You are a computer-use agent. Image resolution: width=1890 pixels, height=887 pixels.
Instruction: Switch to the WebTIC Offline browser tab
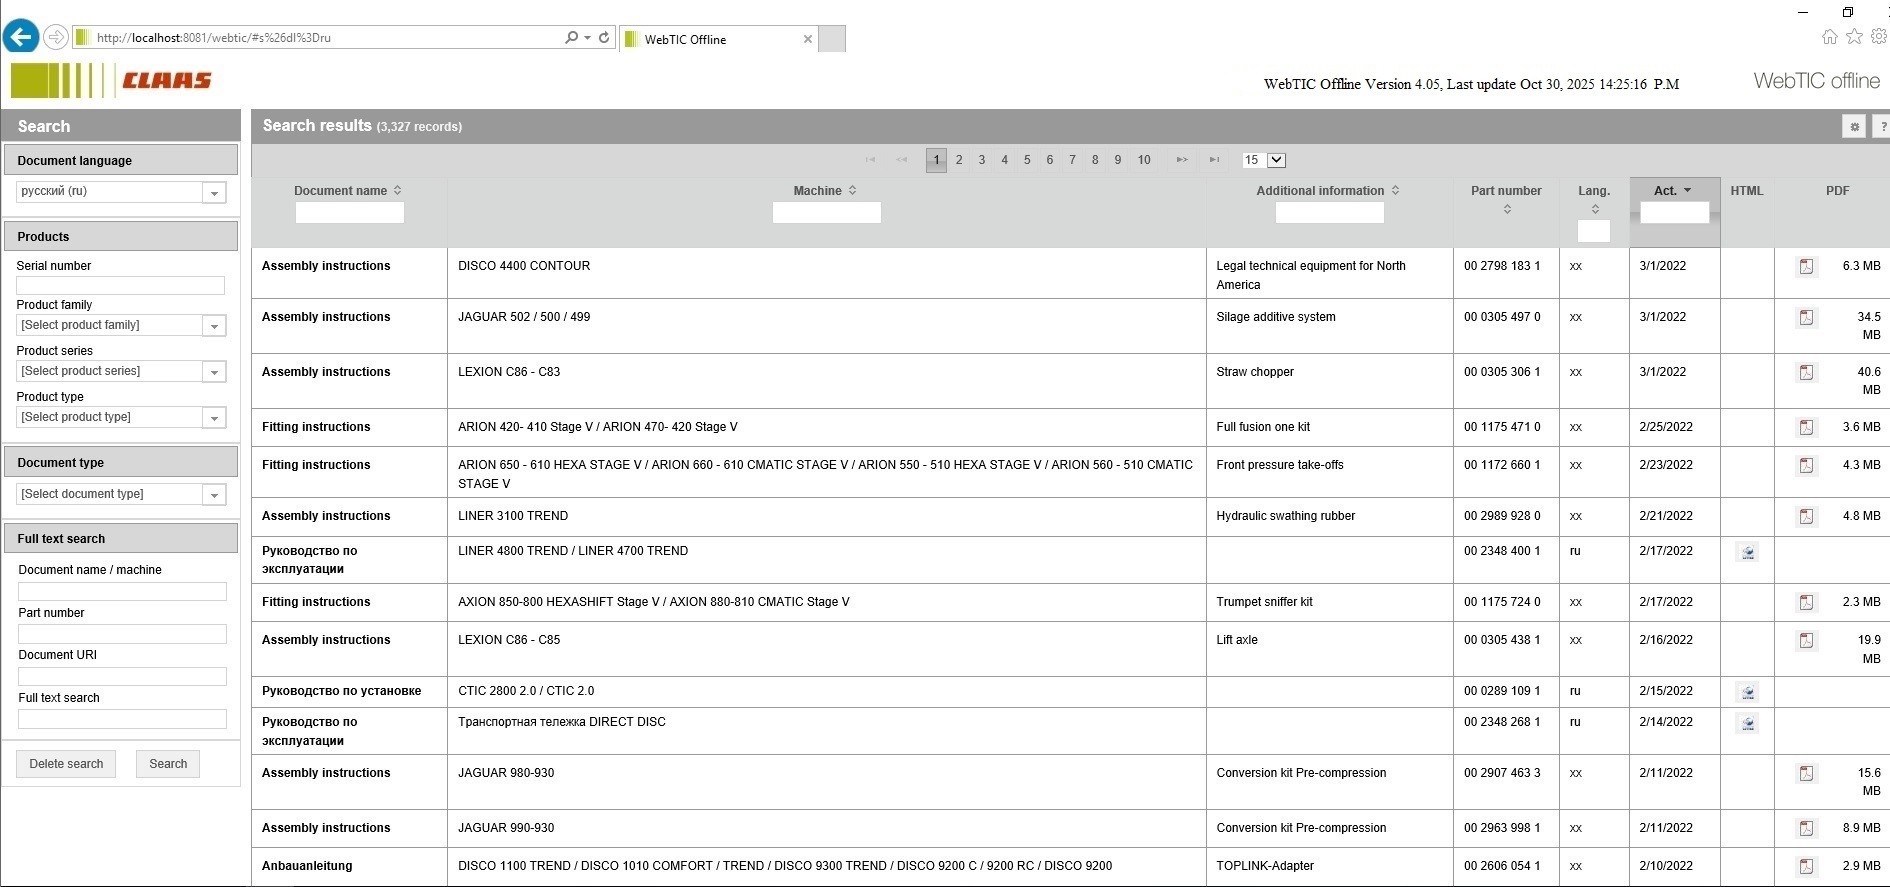coord(717,40)
